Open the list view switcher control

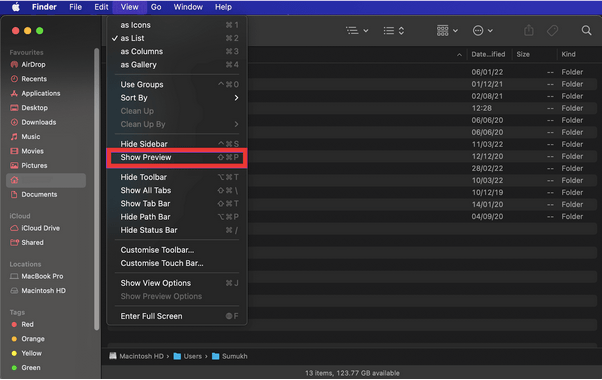[x=394, y=30]
